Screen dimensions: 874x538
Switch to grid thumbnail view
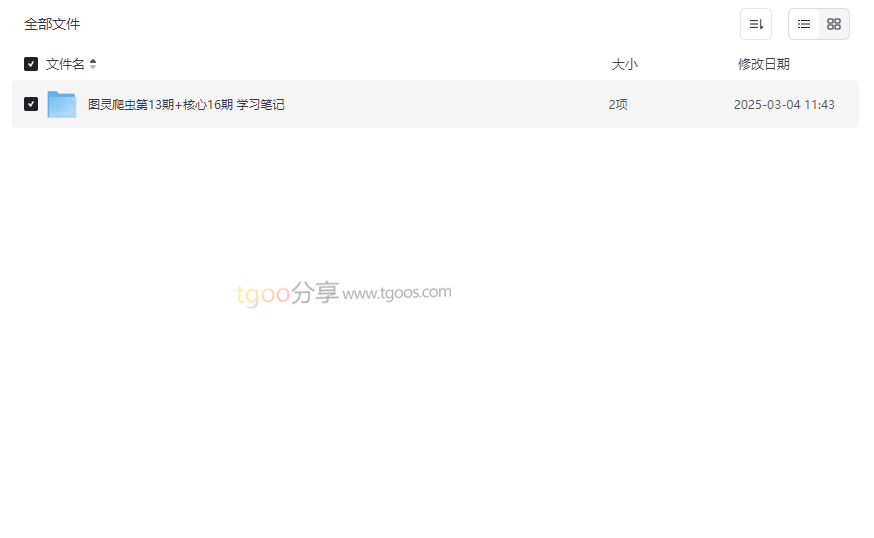click(x=833, y=24)
